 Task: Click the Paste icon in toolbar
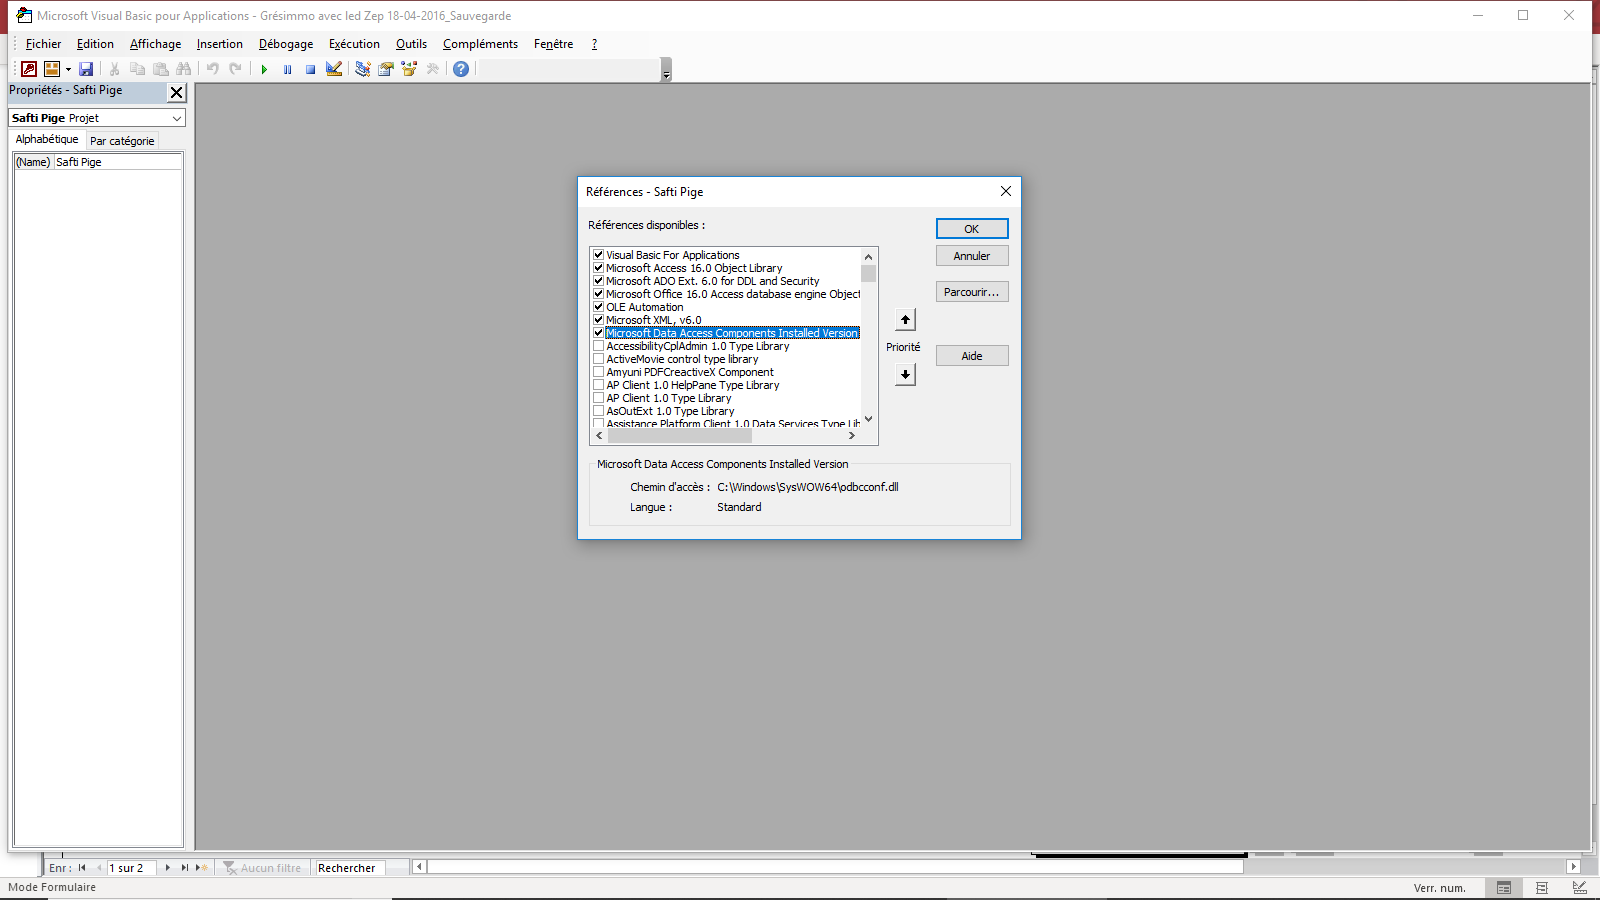point(160,69)
